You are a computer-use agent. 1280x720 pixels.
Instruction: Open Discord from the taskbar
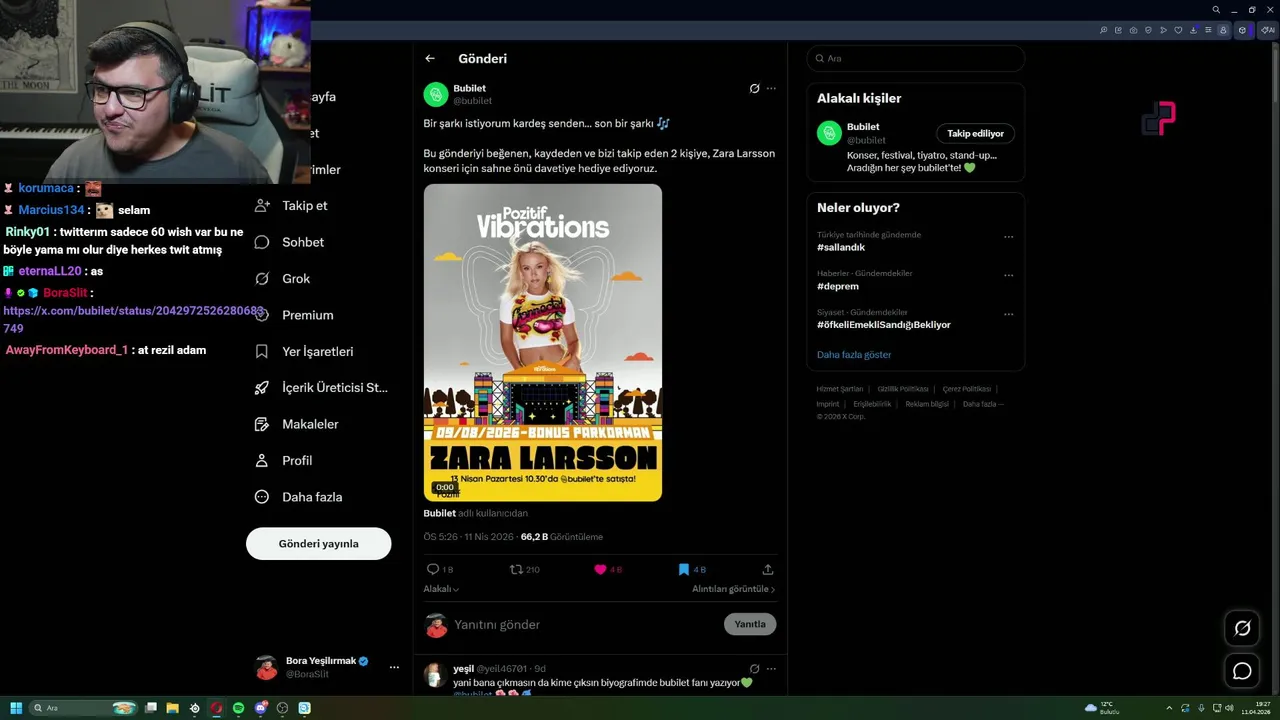click(260, 708)
